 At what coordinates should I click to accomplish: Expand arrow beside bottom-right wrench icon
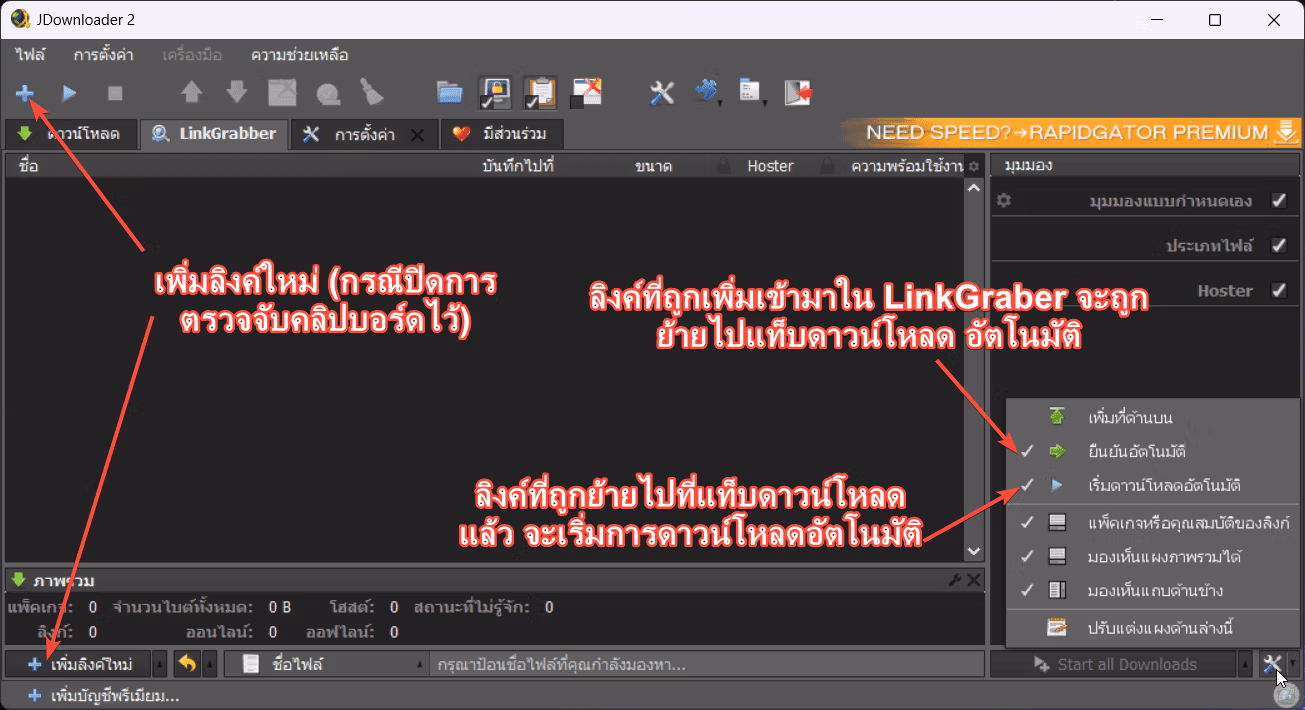tap(1294, 664)
